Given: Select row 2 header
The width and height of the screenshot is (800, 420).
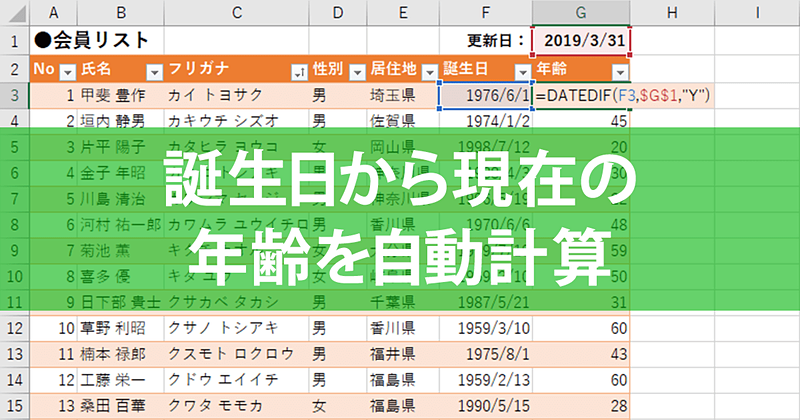Looking at the screenshot, I should tap(15, 69).
